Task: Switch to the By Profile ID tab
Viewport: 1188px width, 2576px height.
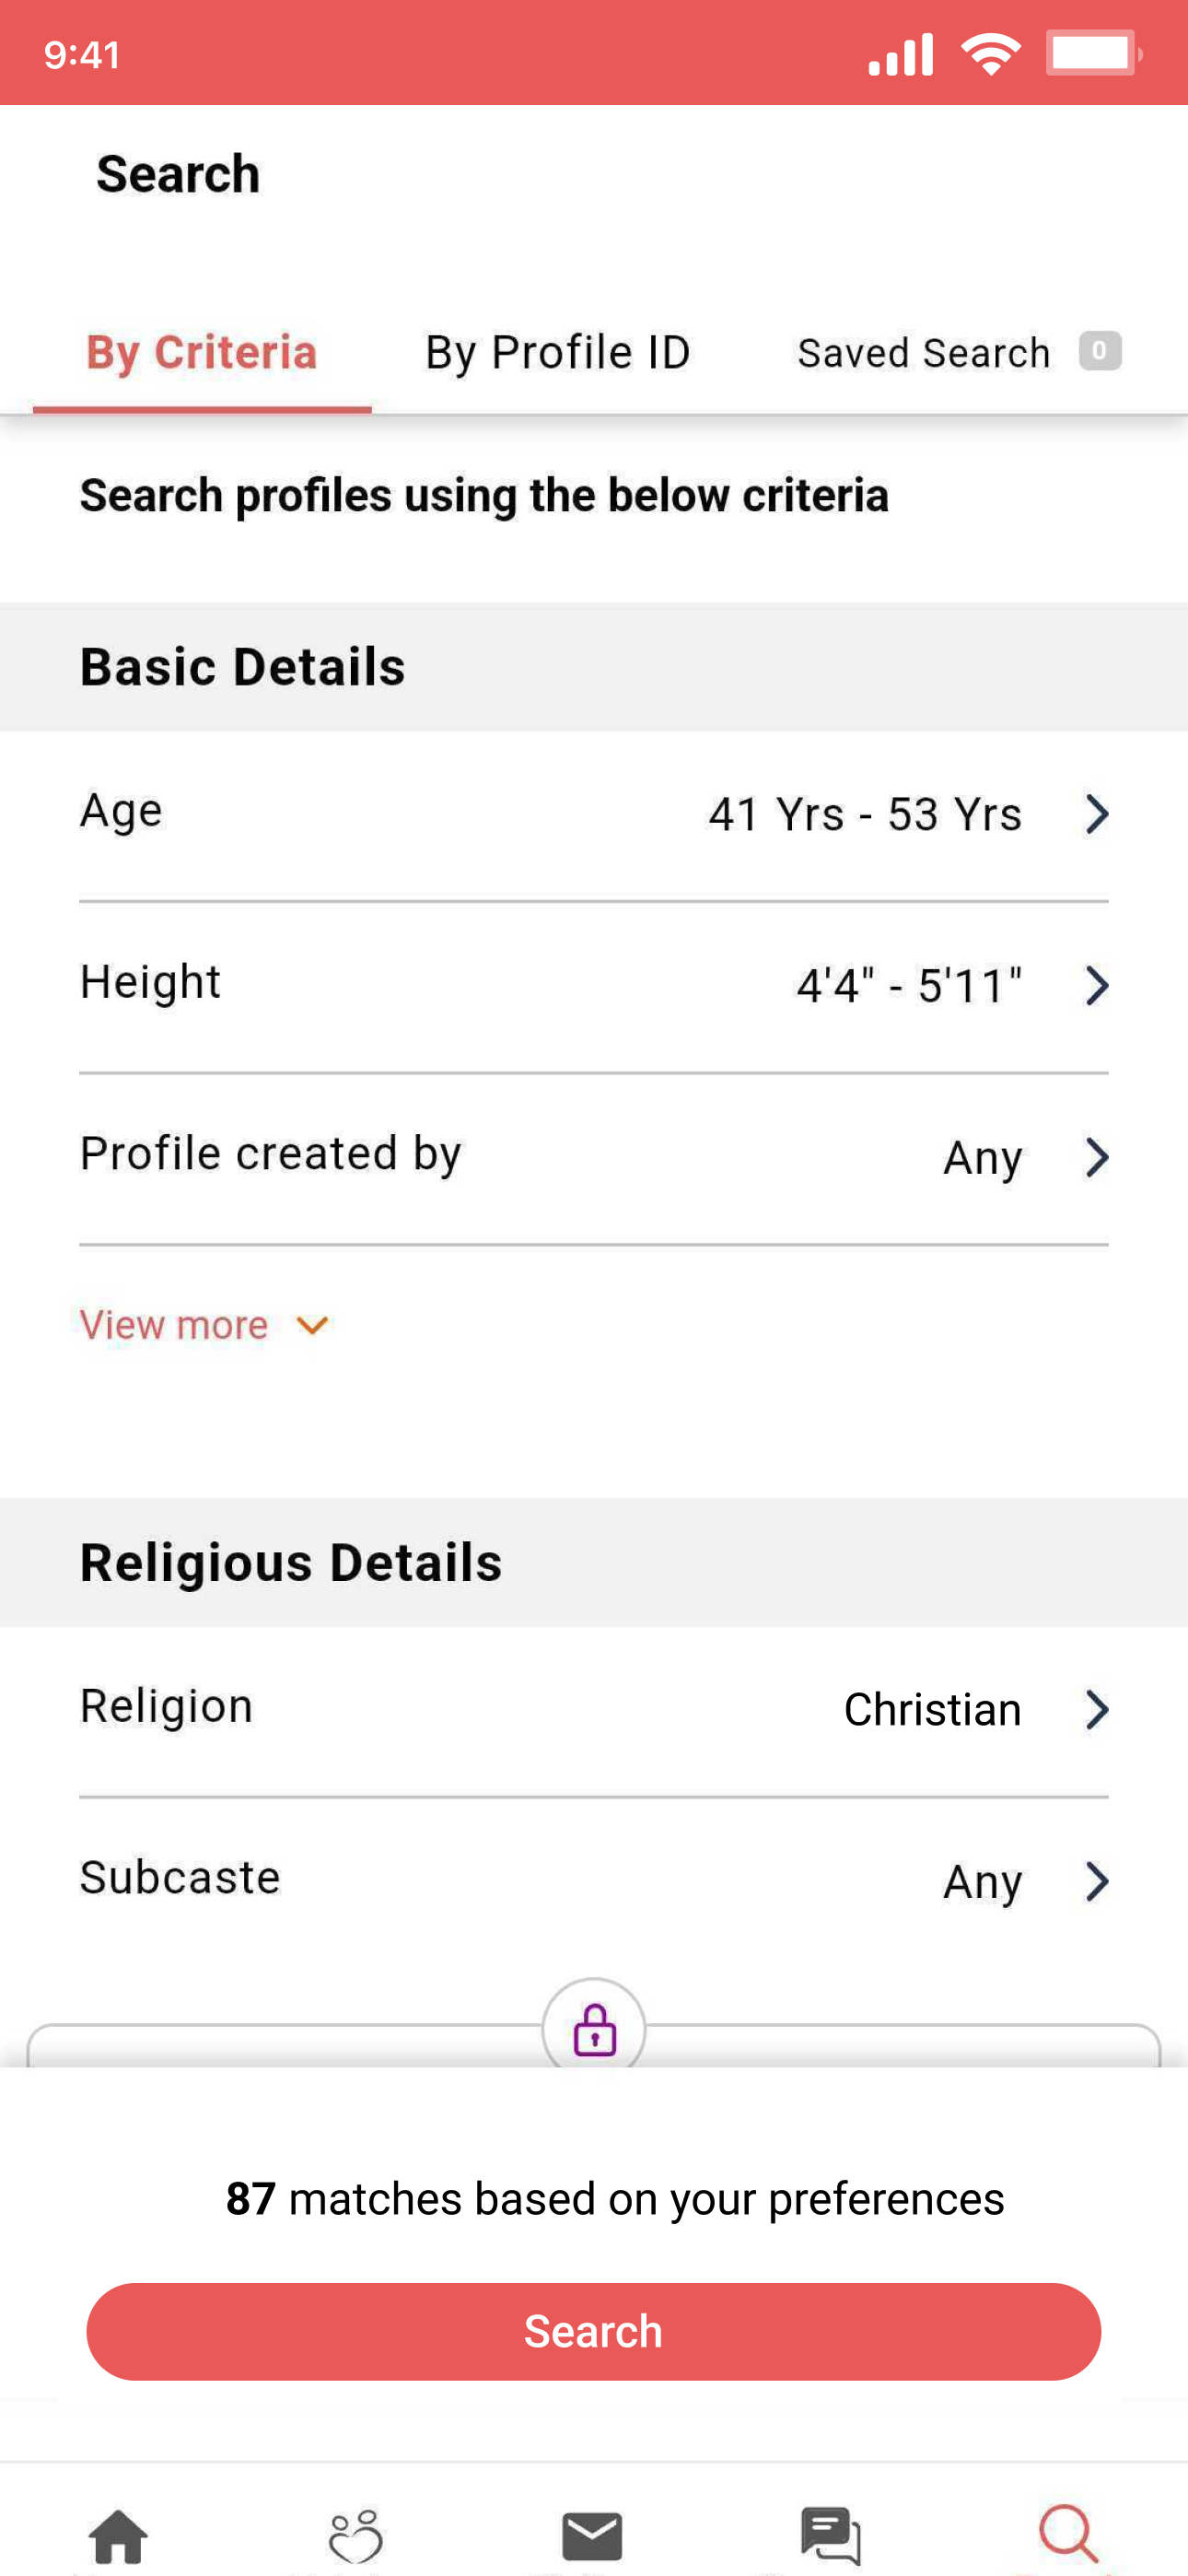Action: tap(558, 352)
